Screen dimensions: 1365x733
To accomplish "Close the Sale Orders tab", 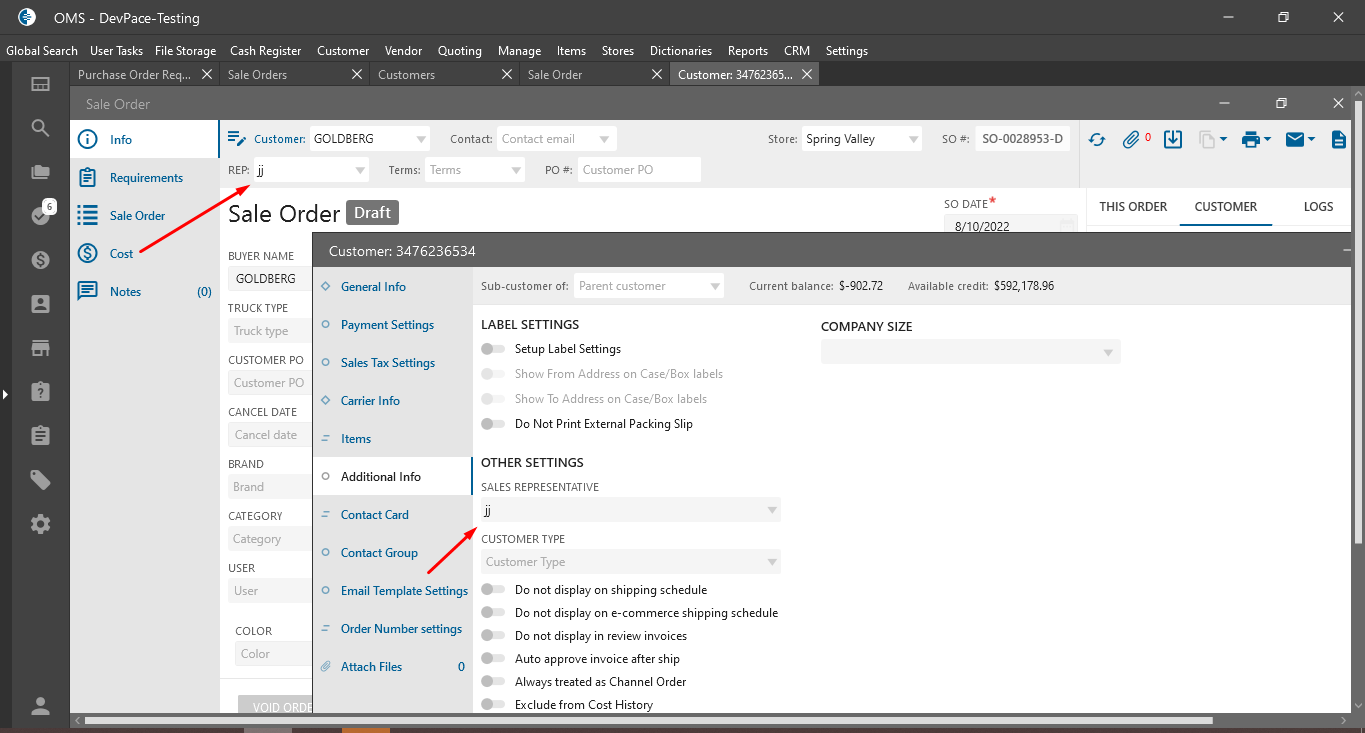I will click(357, 74).
